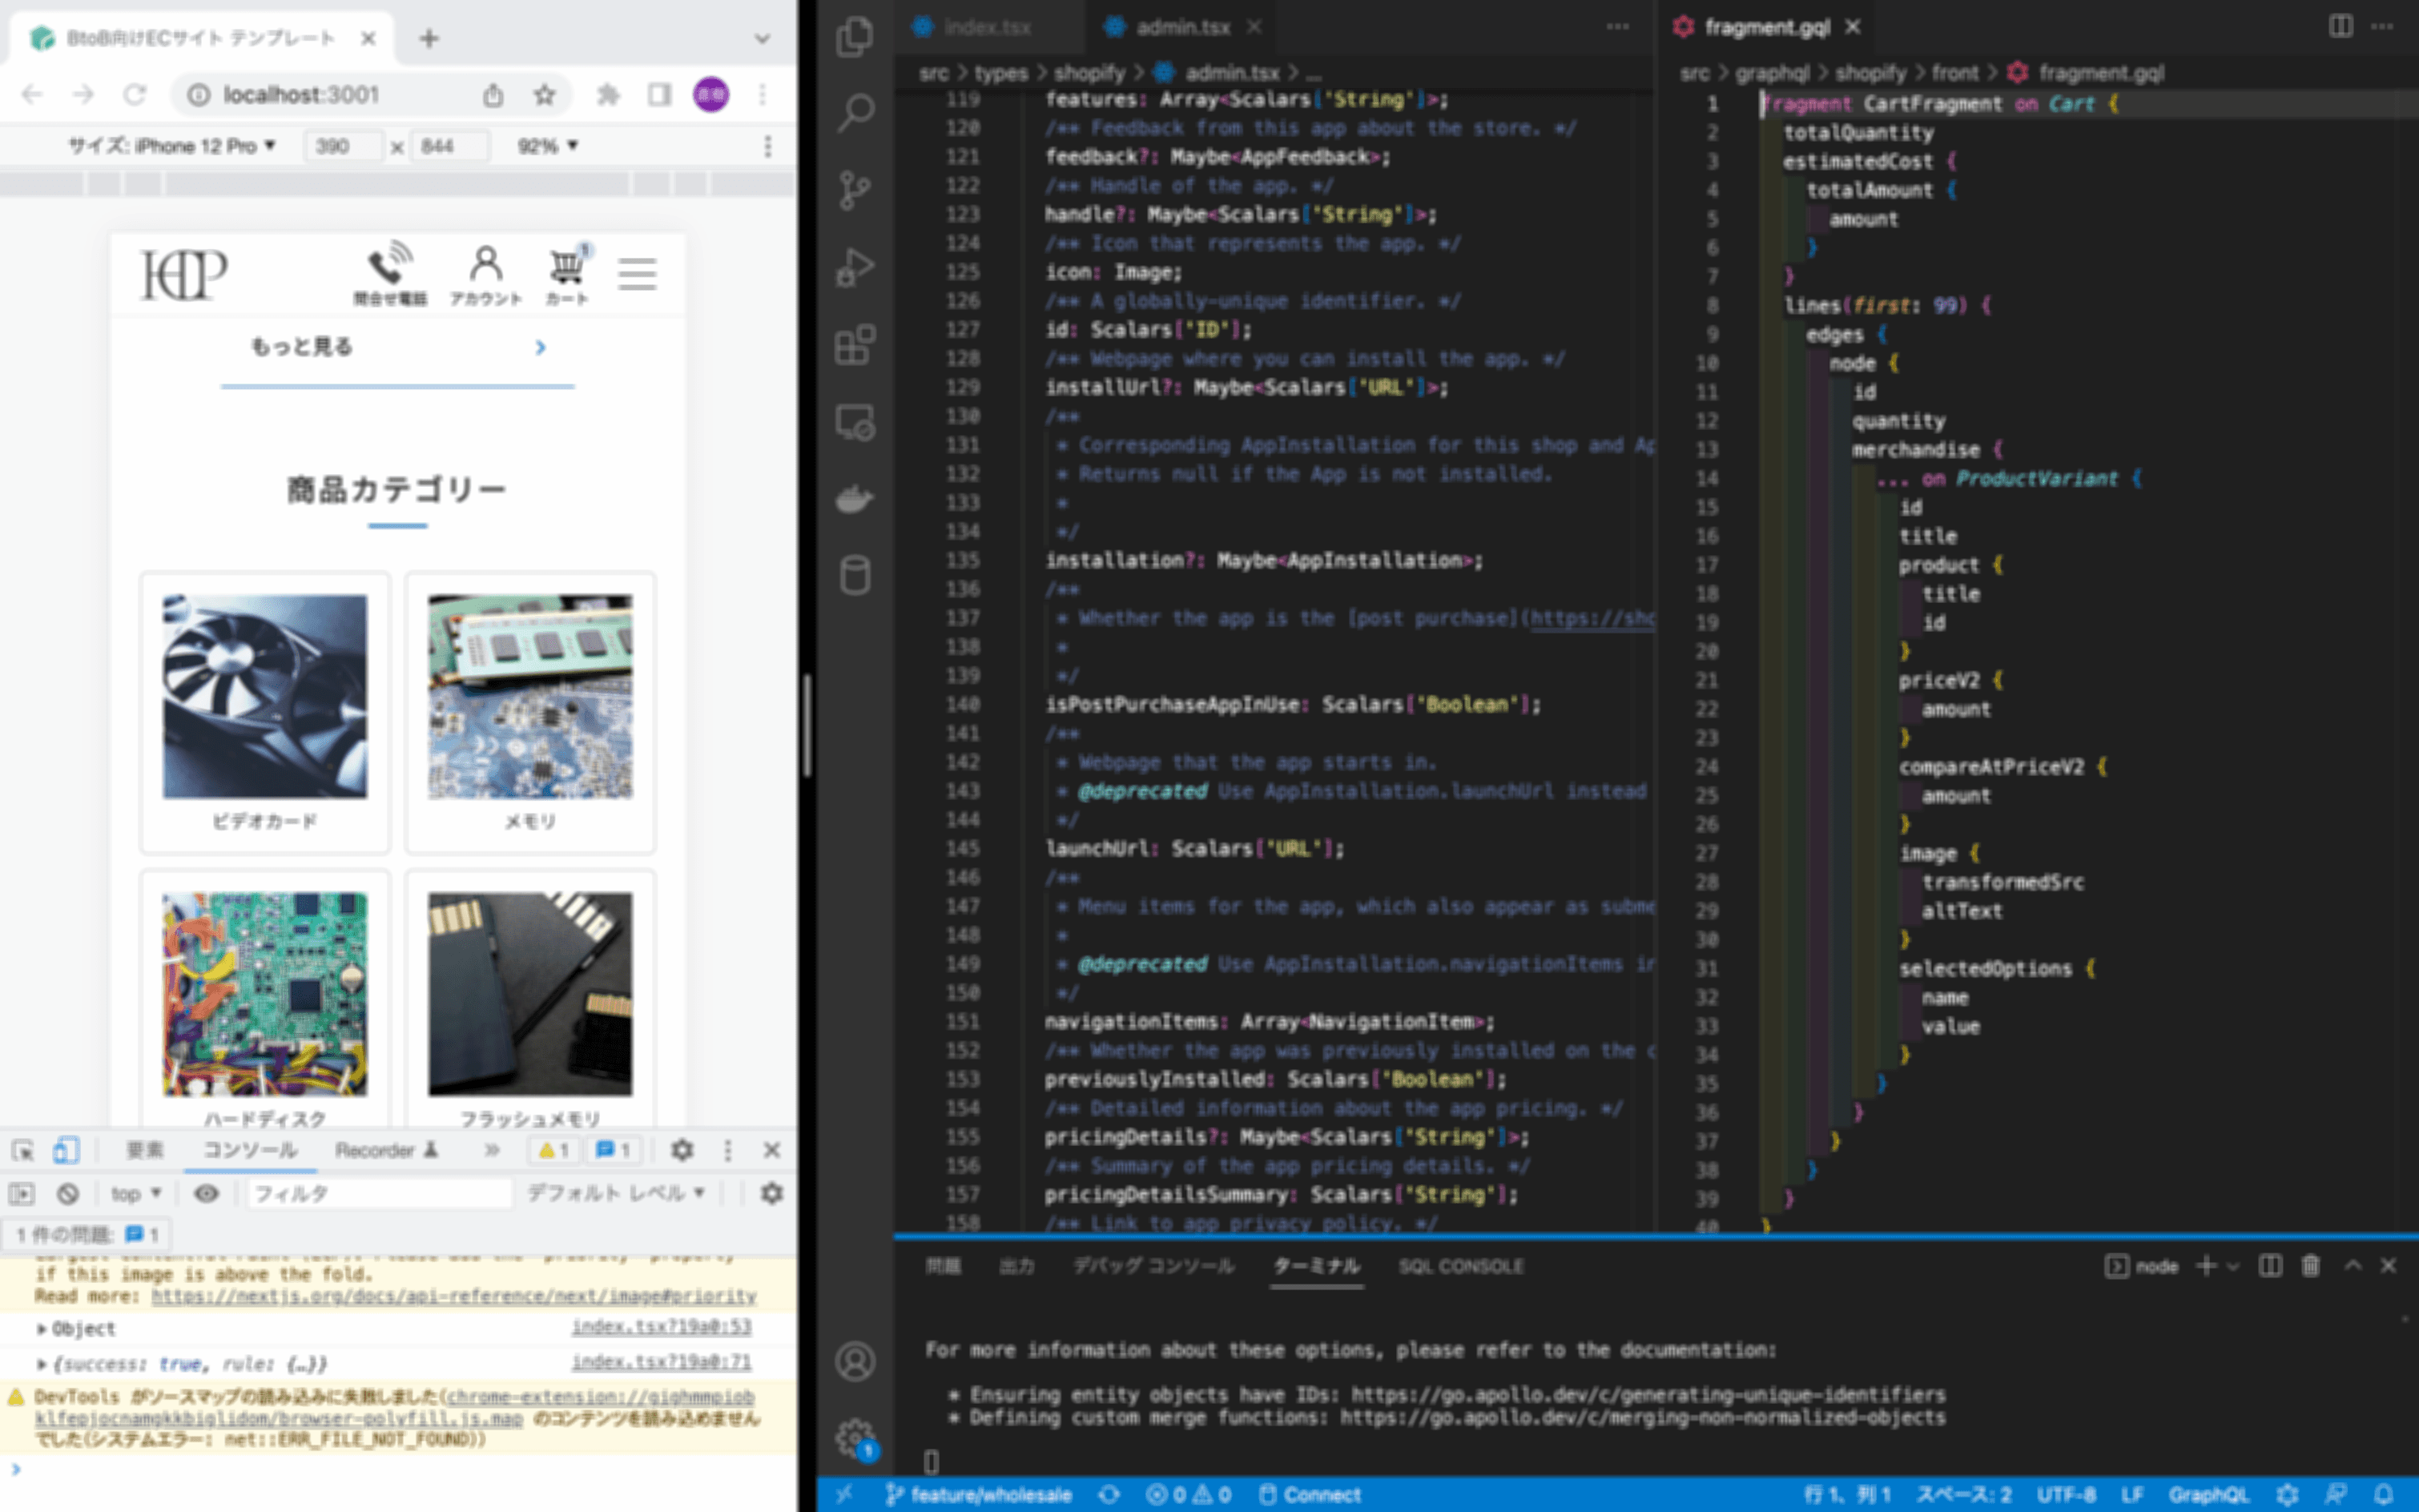This screenshot has height=1512, width=2419.
Task: Toggle the device toolbar in DevTools
Action: click(x=66, y=1150)
